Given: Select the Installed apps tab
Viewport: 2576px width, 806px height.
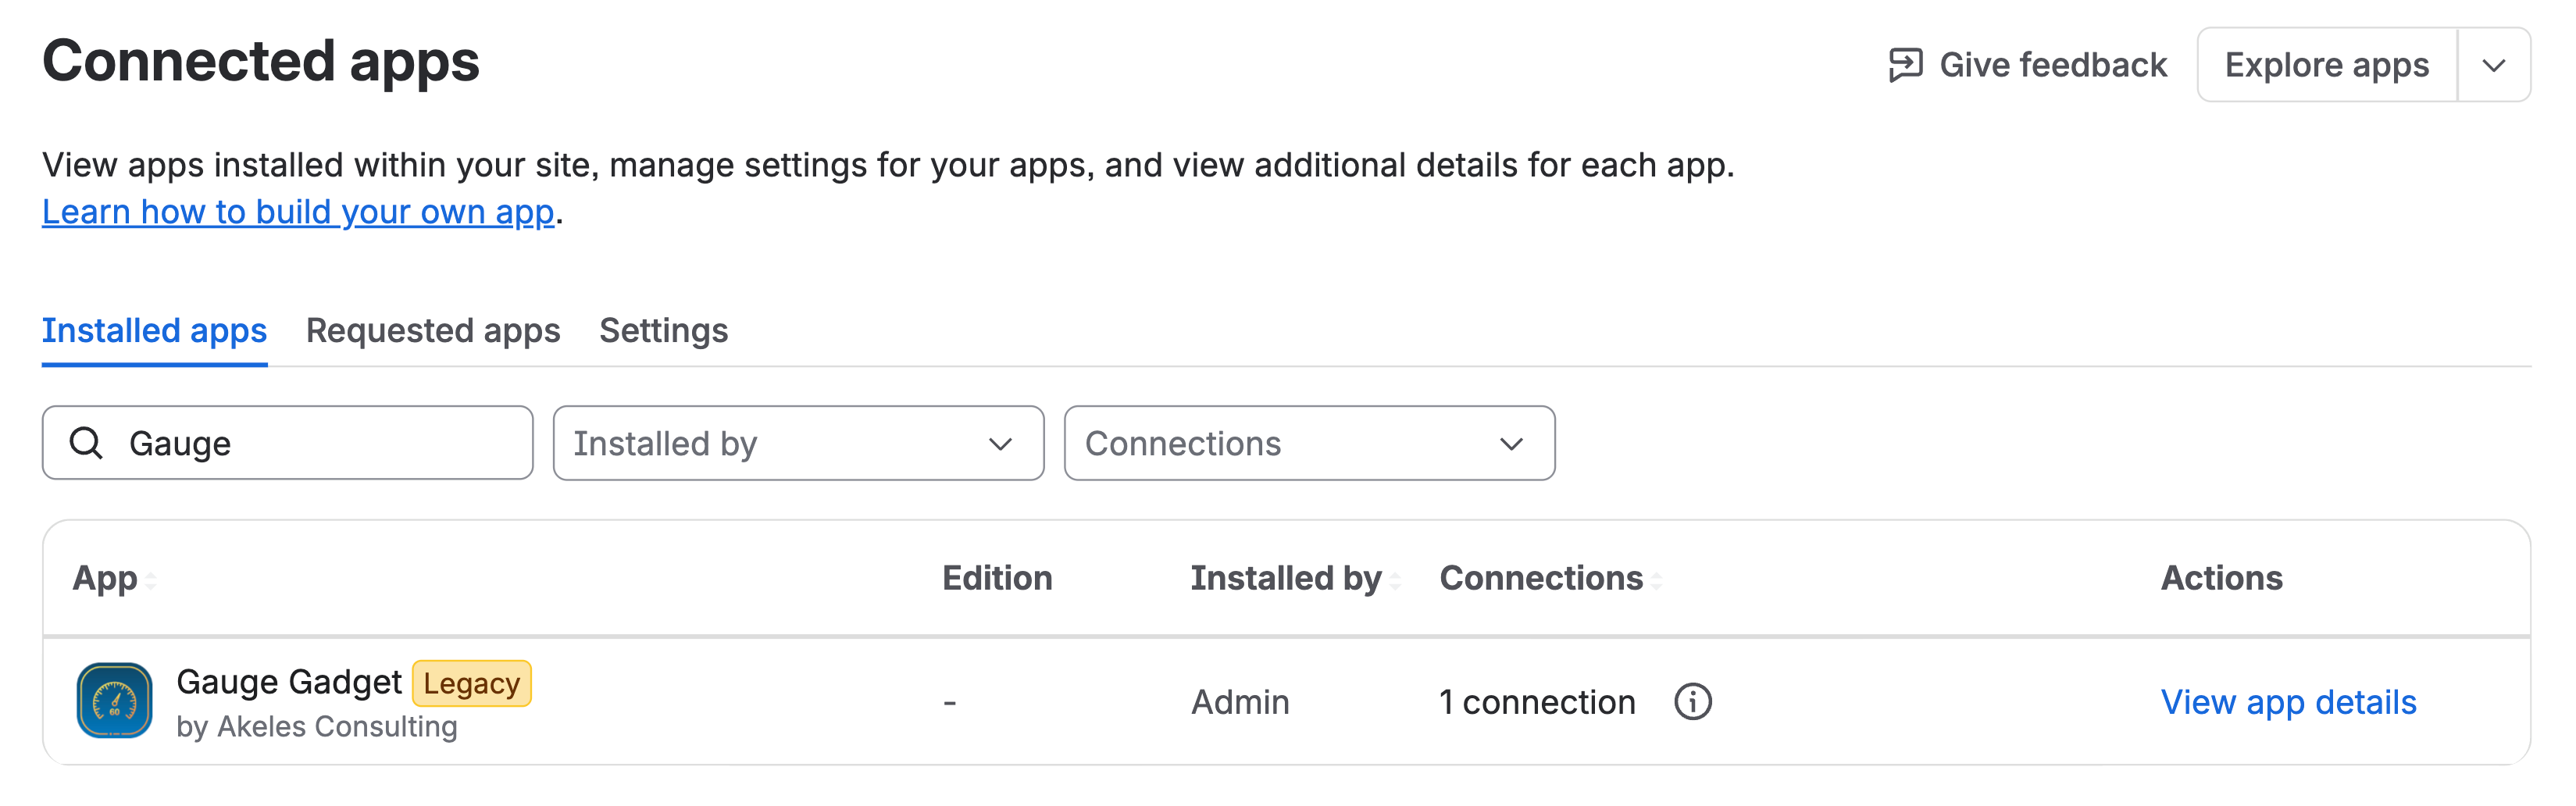Looking at the screenshot, I should pos(154,331).
